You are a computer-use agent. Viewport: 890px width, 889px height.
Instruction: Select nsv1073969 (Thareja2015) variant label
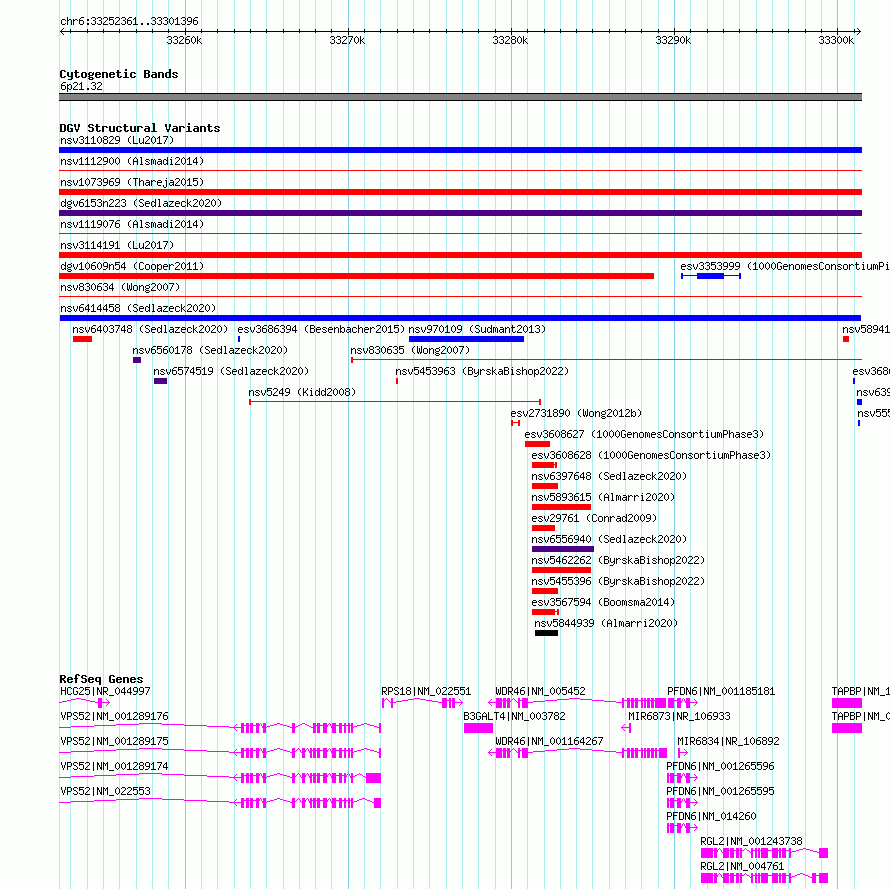[x=132, y=182]
